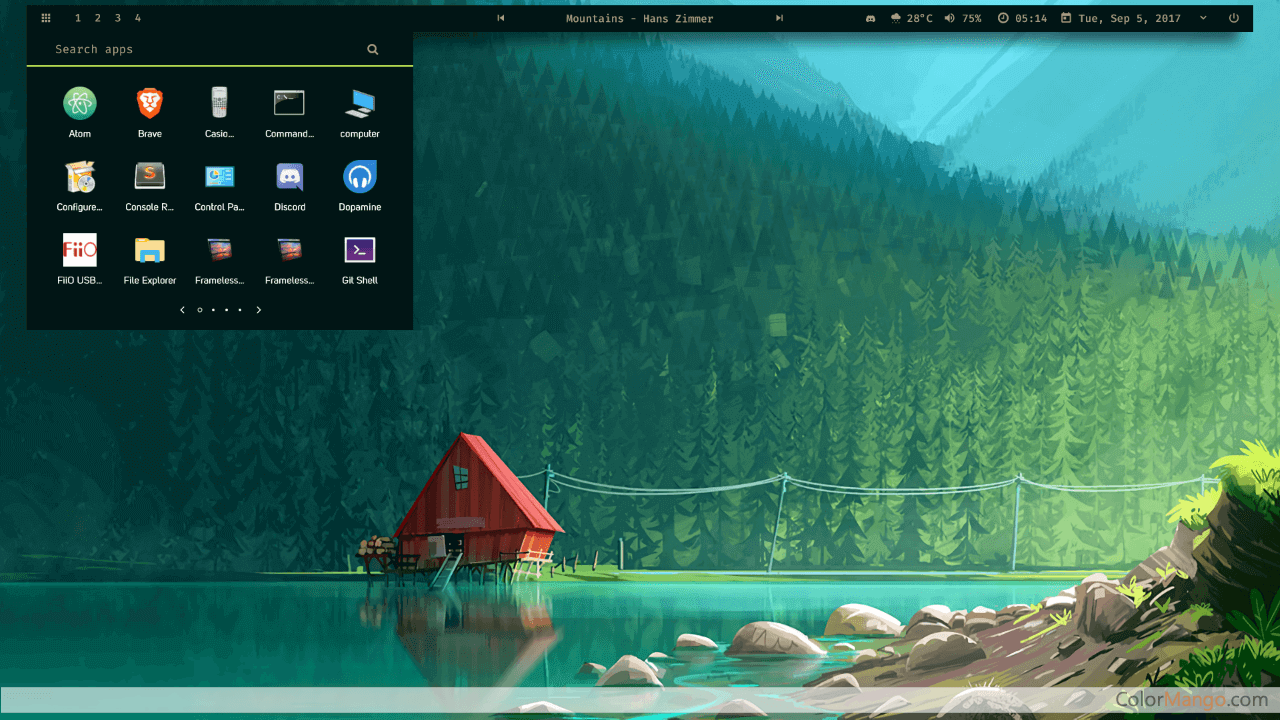Click the clock icon beside 05:14
The width and height of the screenshot is (1280, 720).
(1003, 18)
